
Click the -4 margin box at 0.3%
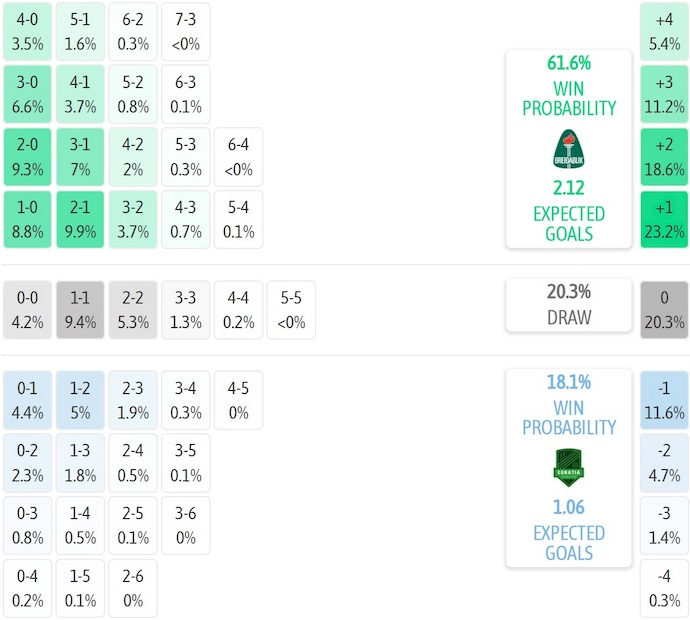(x=664, y=588)
